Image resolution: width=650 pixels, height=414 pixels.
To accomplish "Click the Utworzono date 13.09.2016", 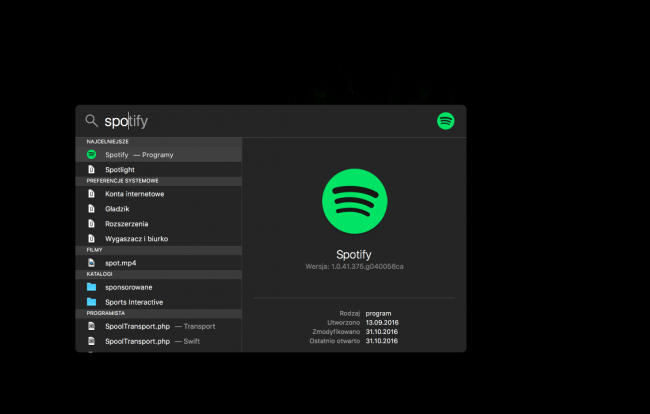I will point(382,322).
